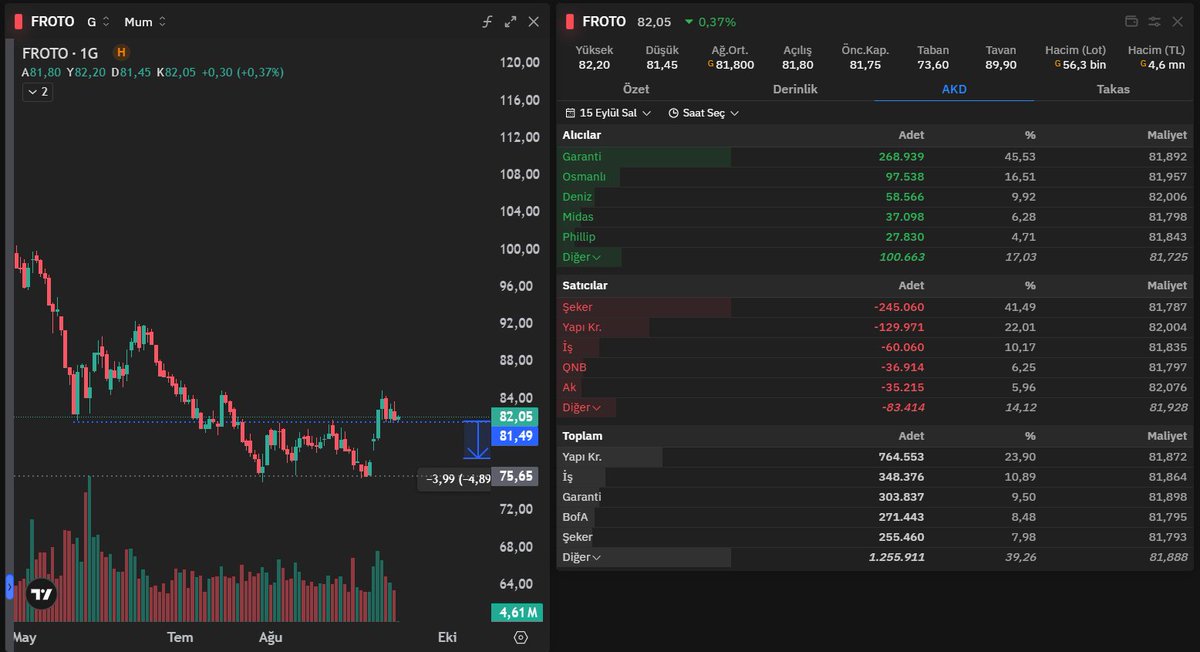Select the Osmanlı buyer row
1200x652 pixels.
pos(875,177)
